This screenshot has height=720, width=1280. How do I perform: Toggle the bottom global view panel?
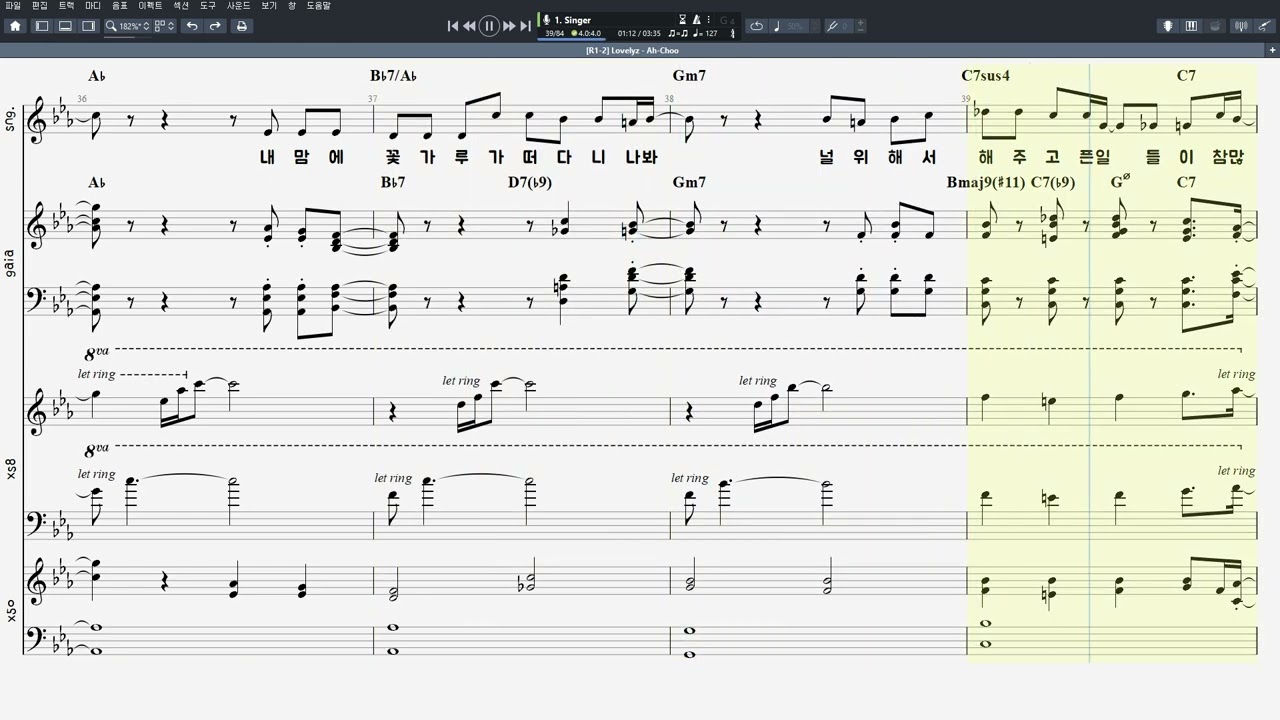click(x=65, y=26)
